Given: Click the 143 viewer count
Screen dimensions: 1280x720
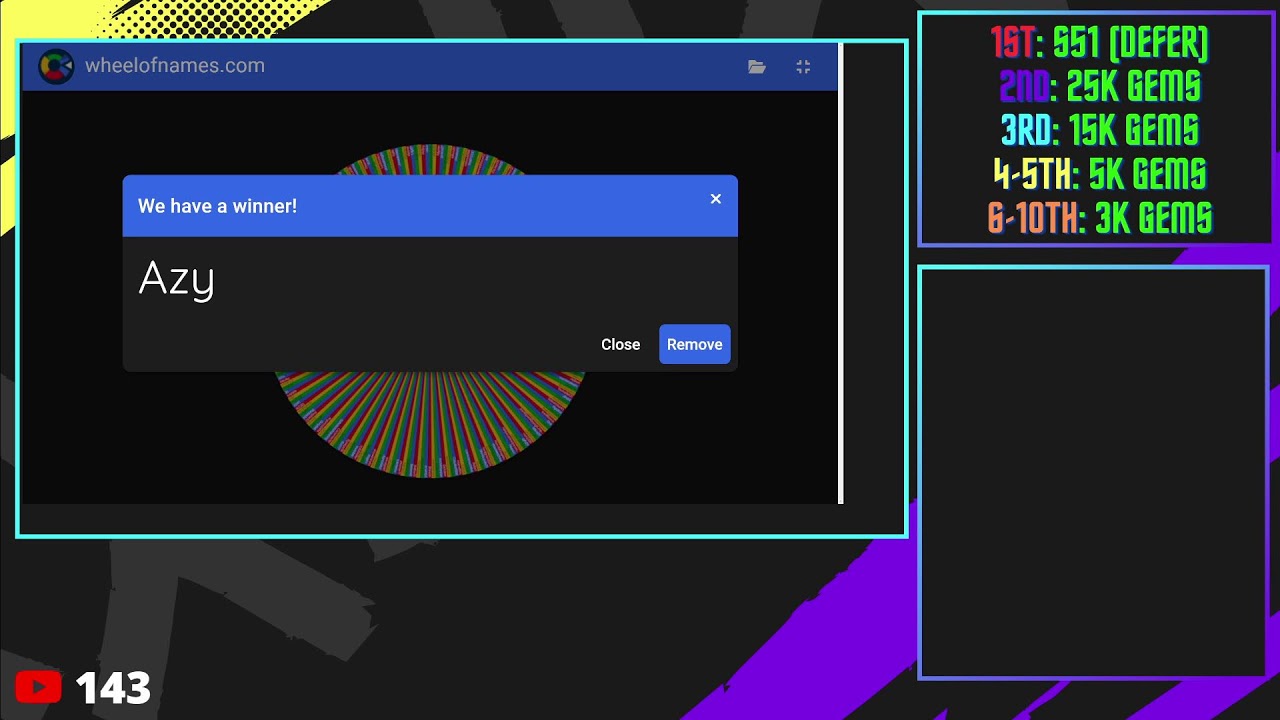Looking at the screenshot, I should click(x=113, y=688).
